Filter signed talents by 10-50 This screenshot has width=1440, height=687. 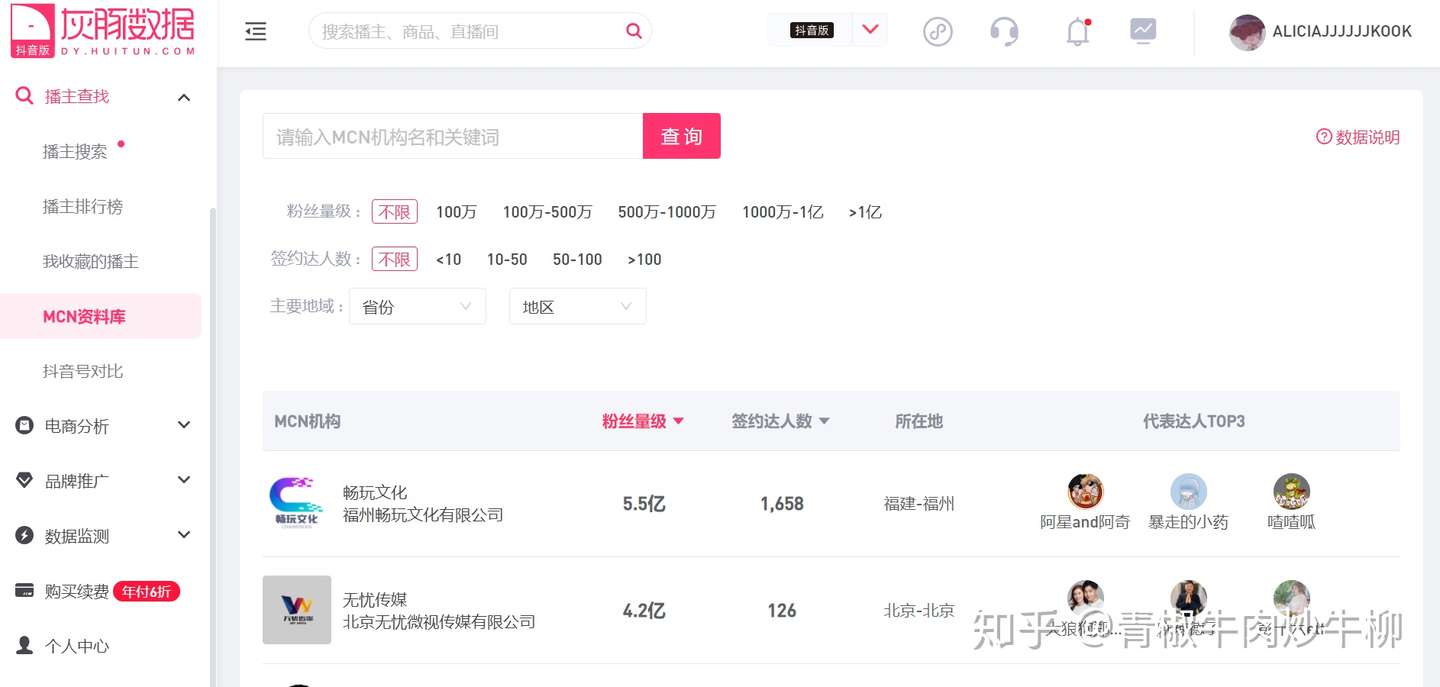pyautogui.click(x=507, y=259)
